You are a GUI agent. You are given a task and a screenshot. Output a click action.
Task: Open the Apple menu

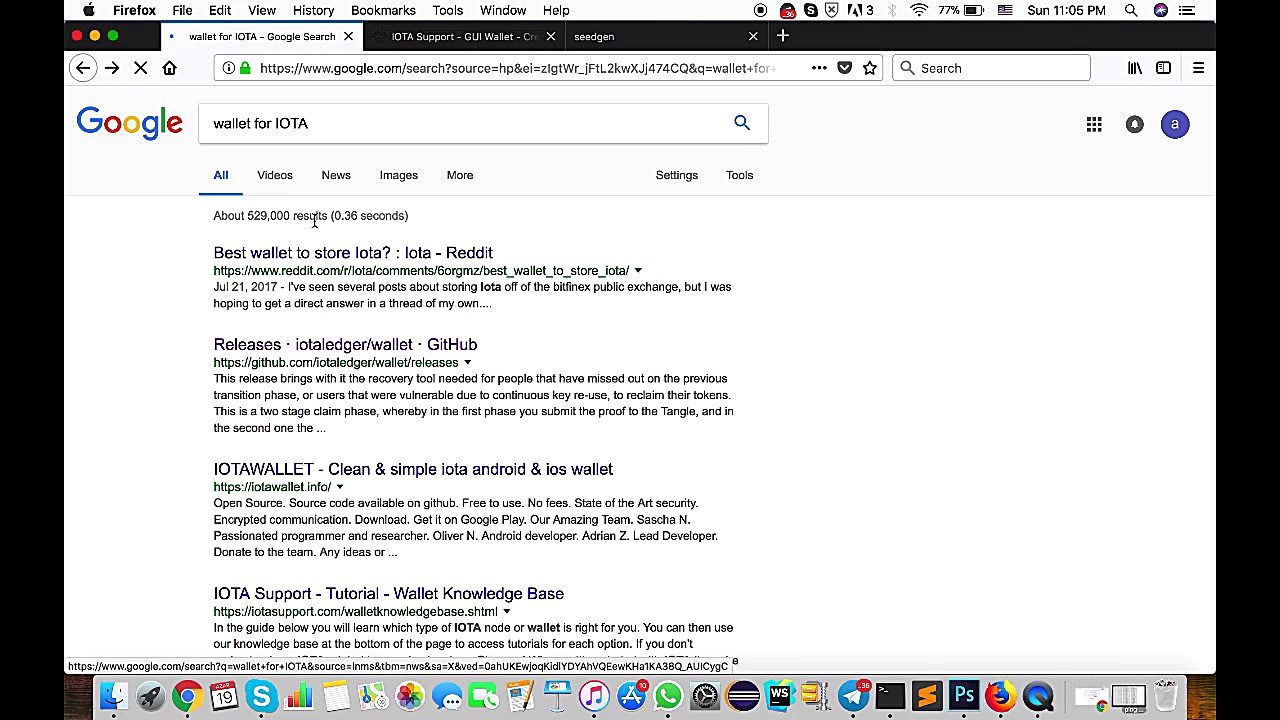[89, 10]
